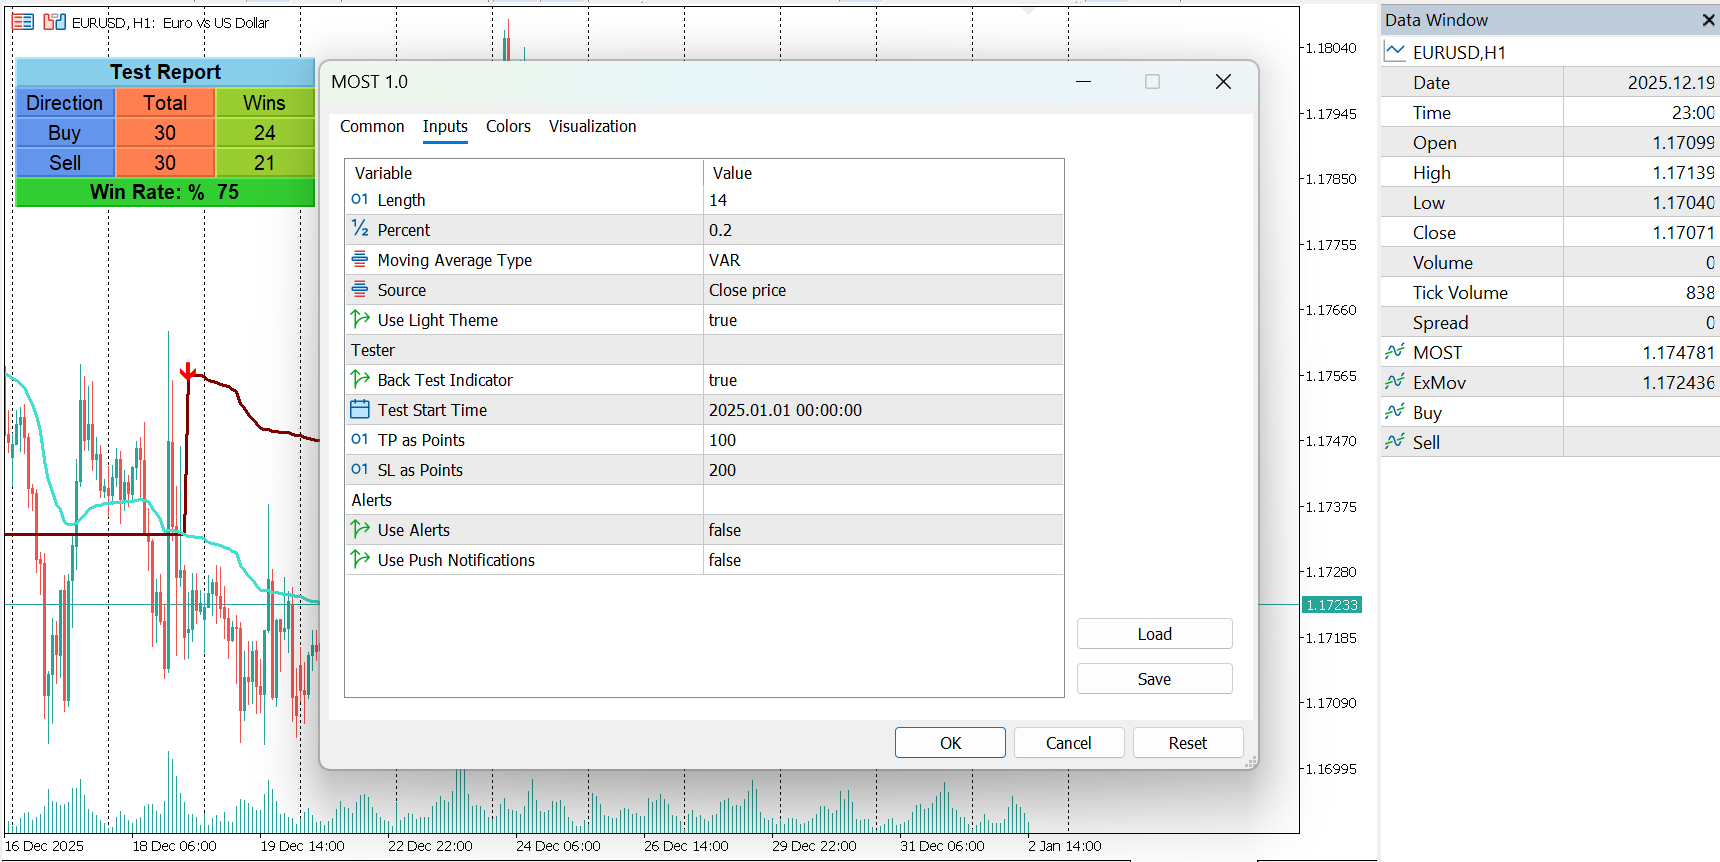The width and height of the screenshot is (1720, 862).
Task: Click the High value 1.17139
Action: click(1683, 173)
